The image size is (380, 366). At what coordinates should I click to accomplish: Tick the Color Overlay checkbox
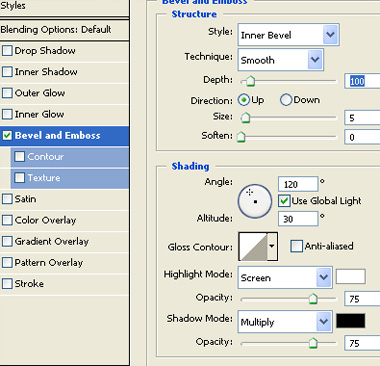click(7, 220)
